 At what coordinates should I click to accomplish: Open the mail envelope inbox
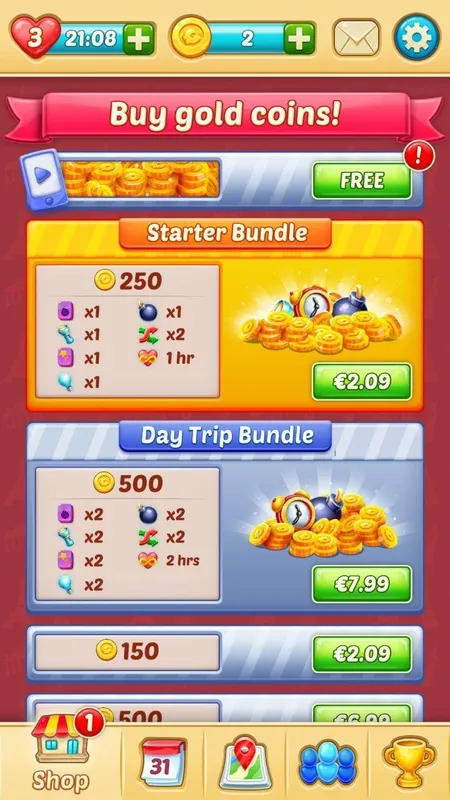point(356,38)
